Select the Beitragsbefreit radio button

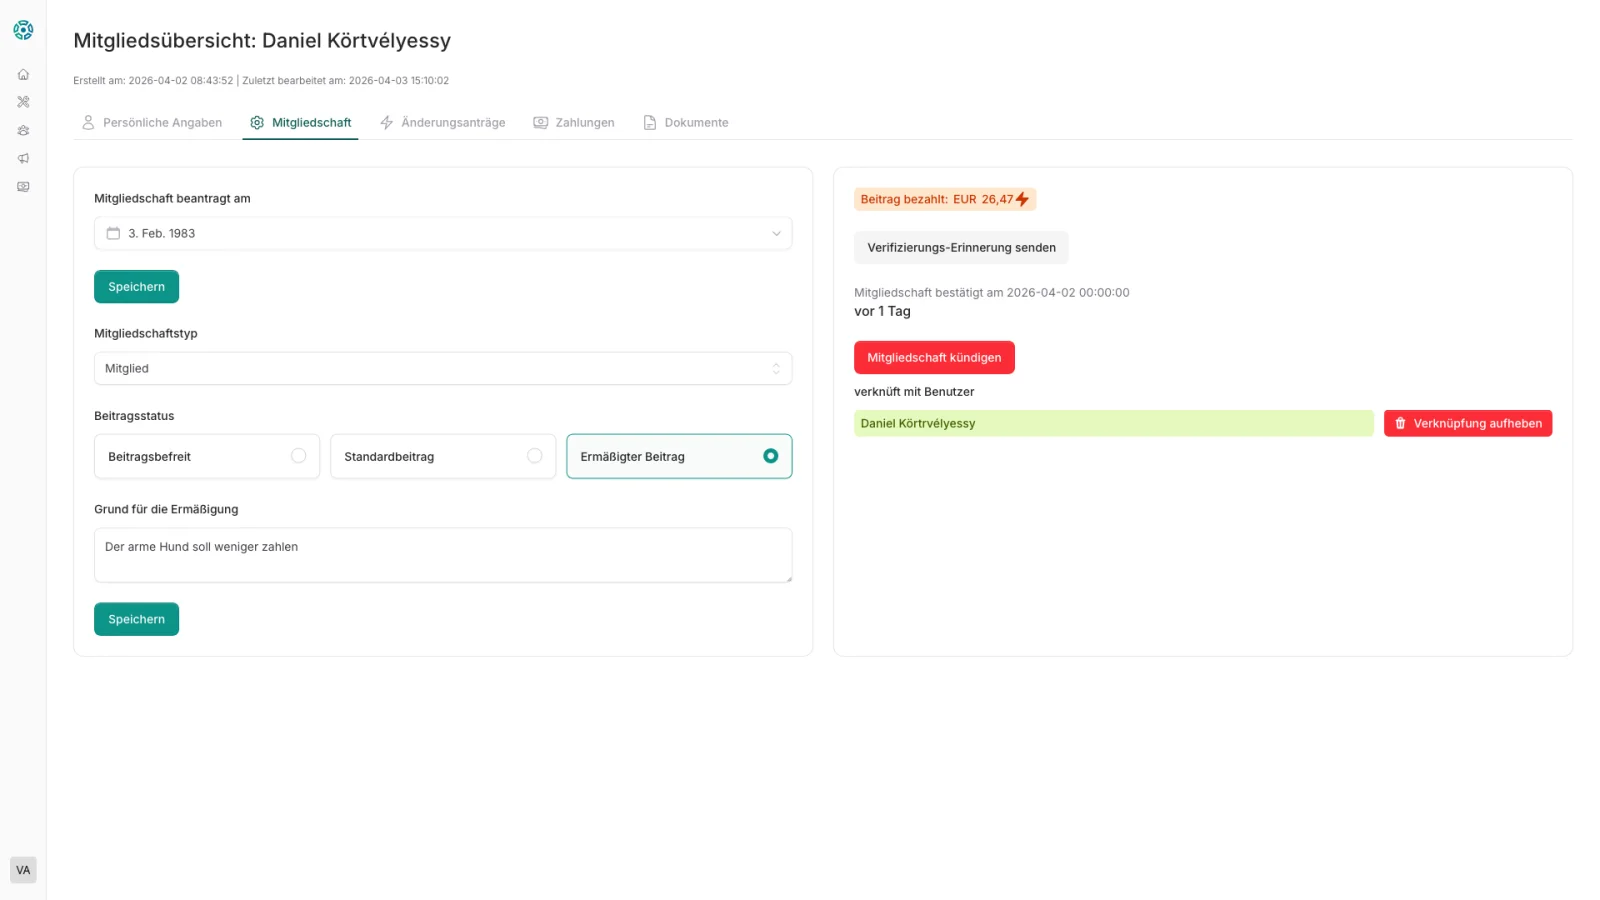coord(299,455)
